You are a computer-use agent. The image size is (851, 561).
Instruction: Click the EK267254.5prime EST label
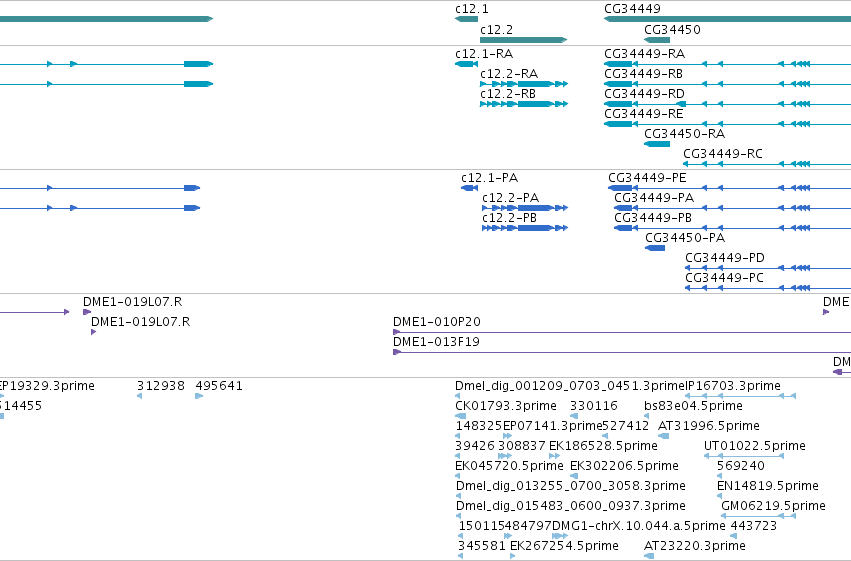564,547
